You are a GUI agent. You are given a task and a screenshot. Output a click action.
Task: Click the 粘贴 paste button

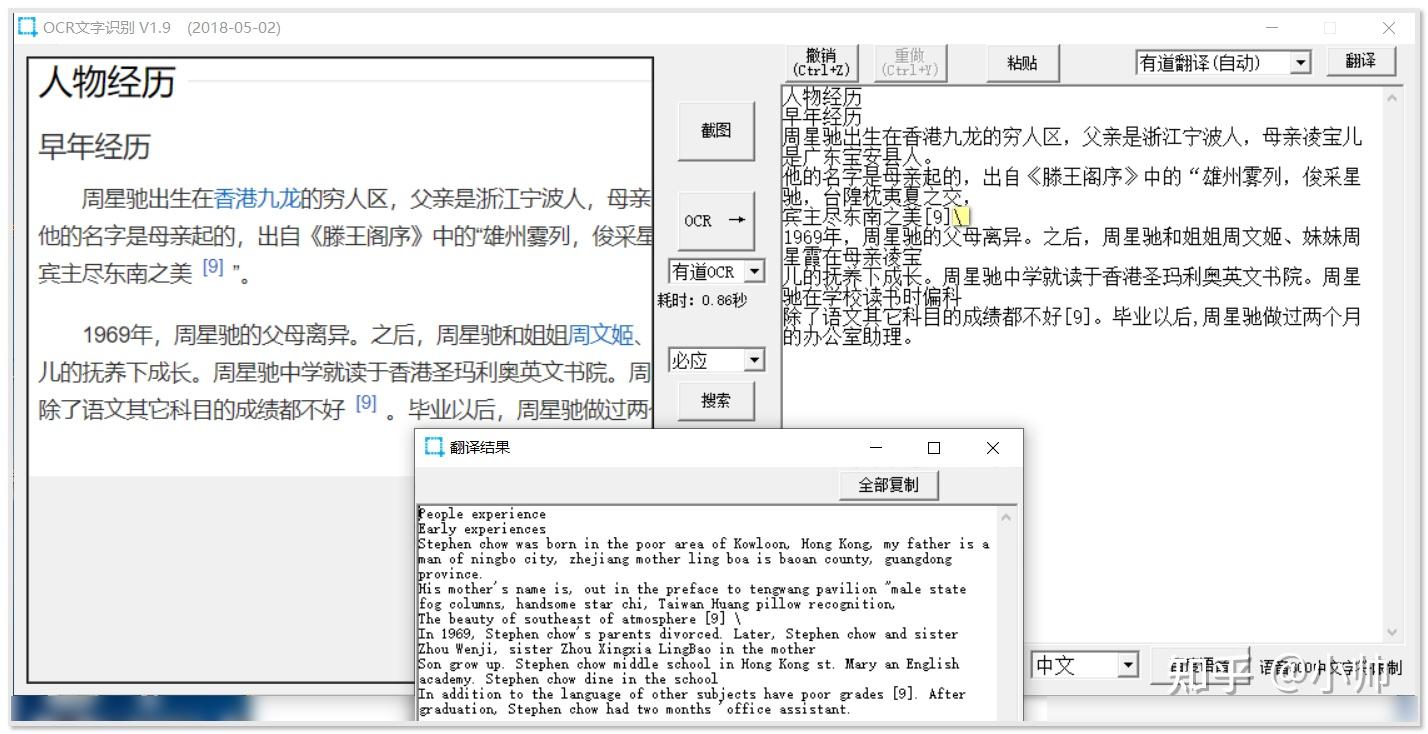[1022, 62]
